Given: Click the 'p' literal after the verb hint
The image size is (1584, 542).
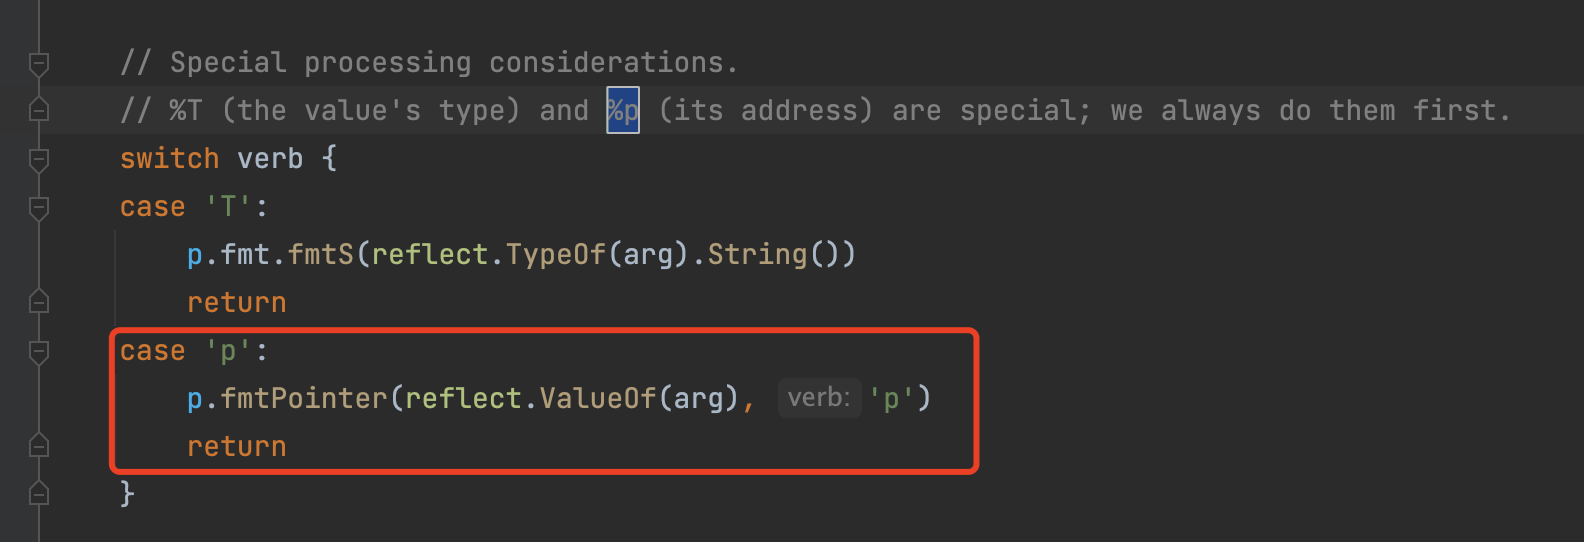Looking at the screenshot, I should 891,399.
